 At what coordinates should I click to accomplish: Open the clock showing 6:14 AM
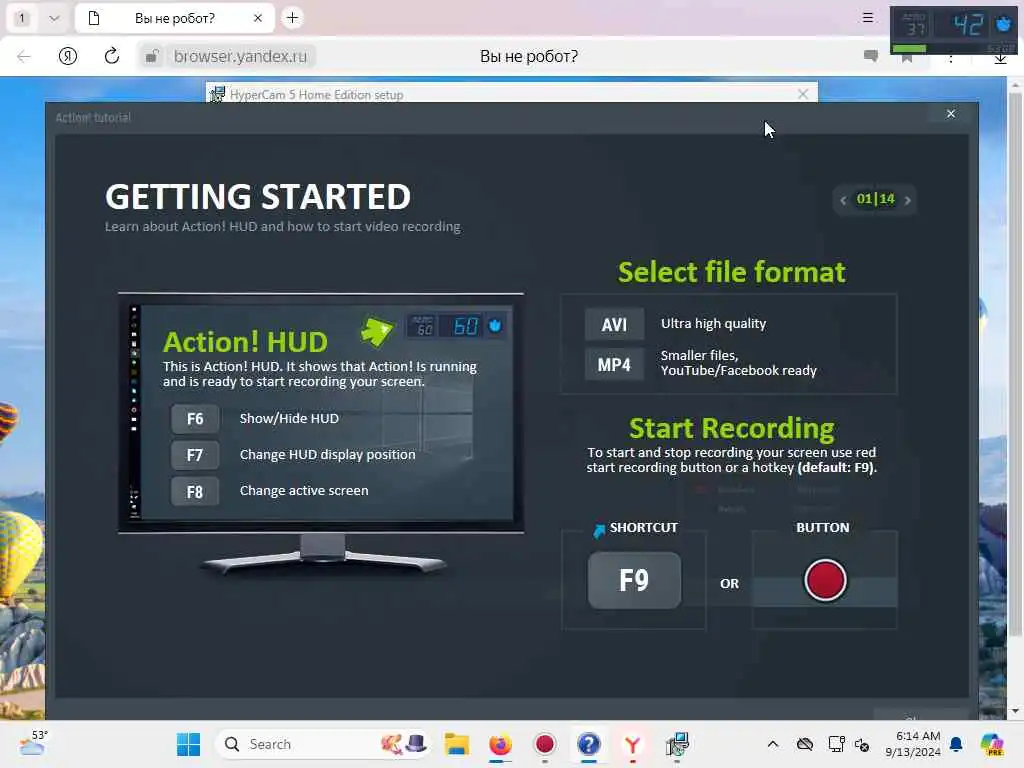pos(913,744)
